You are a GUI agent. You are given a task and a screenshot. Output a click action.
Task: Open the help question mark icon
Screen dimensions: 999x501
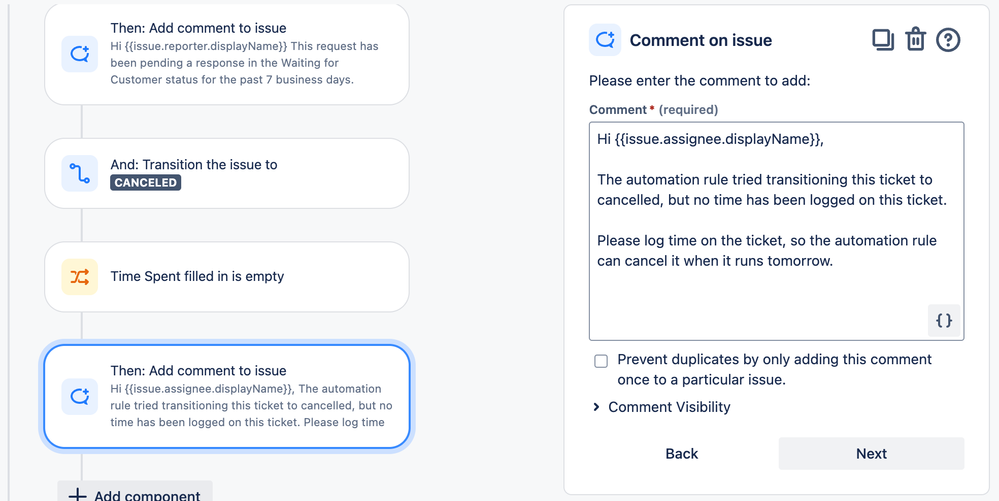point(948,40)
